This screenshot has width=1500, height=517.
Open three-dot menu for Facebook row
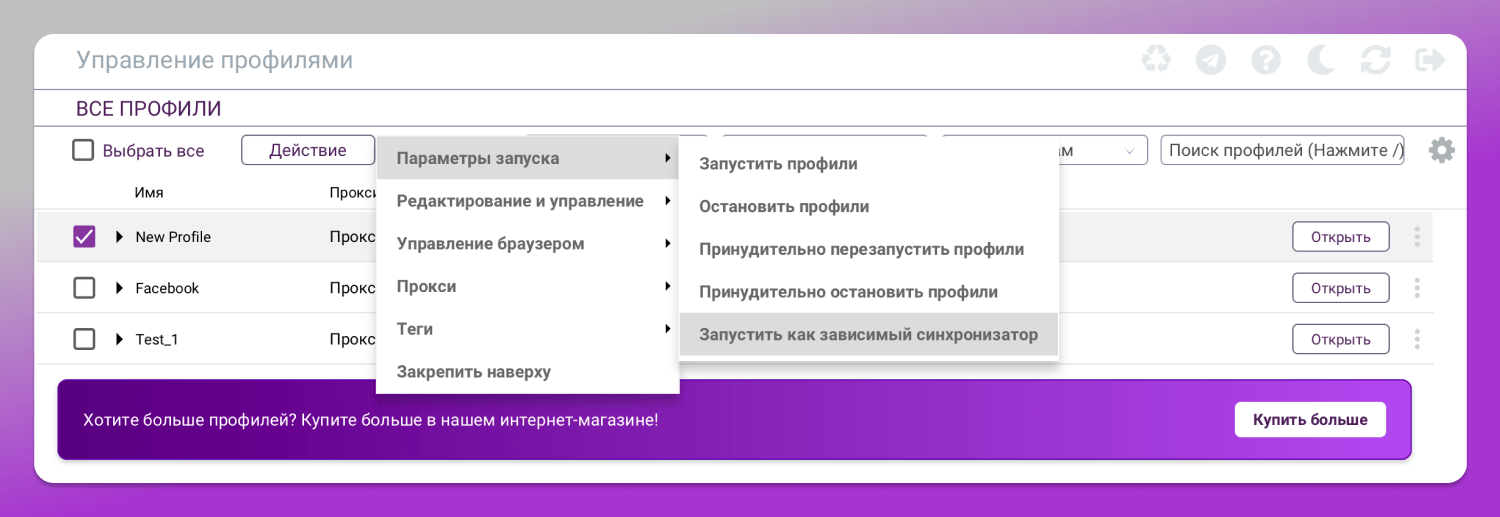click(x=1417, y=288)
